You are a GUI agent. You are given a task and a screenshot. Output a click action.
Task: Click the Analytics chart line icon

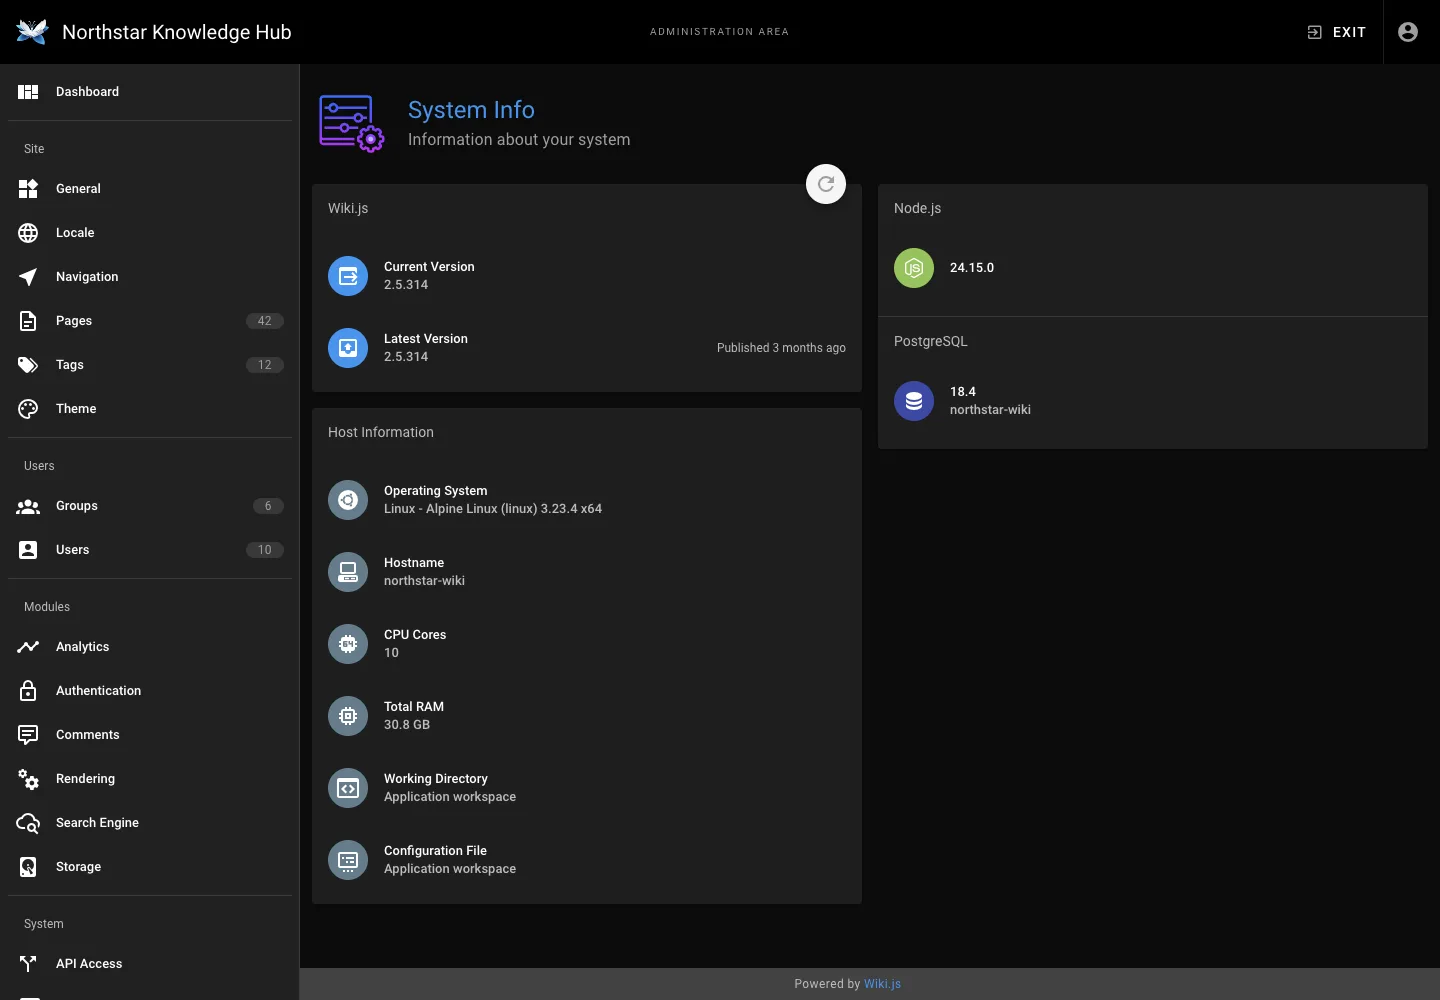28,647
